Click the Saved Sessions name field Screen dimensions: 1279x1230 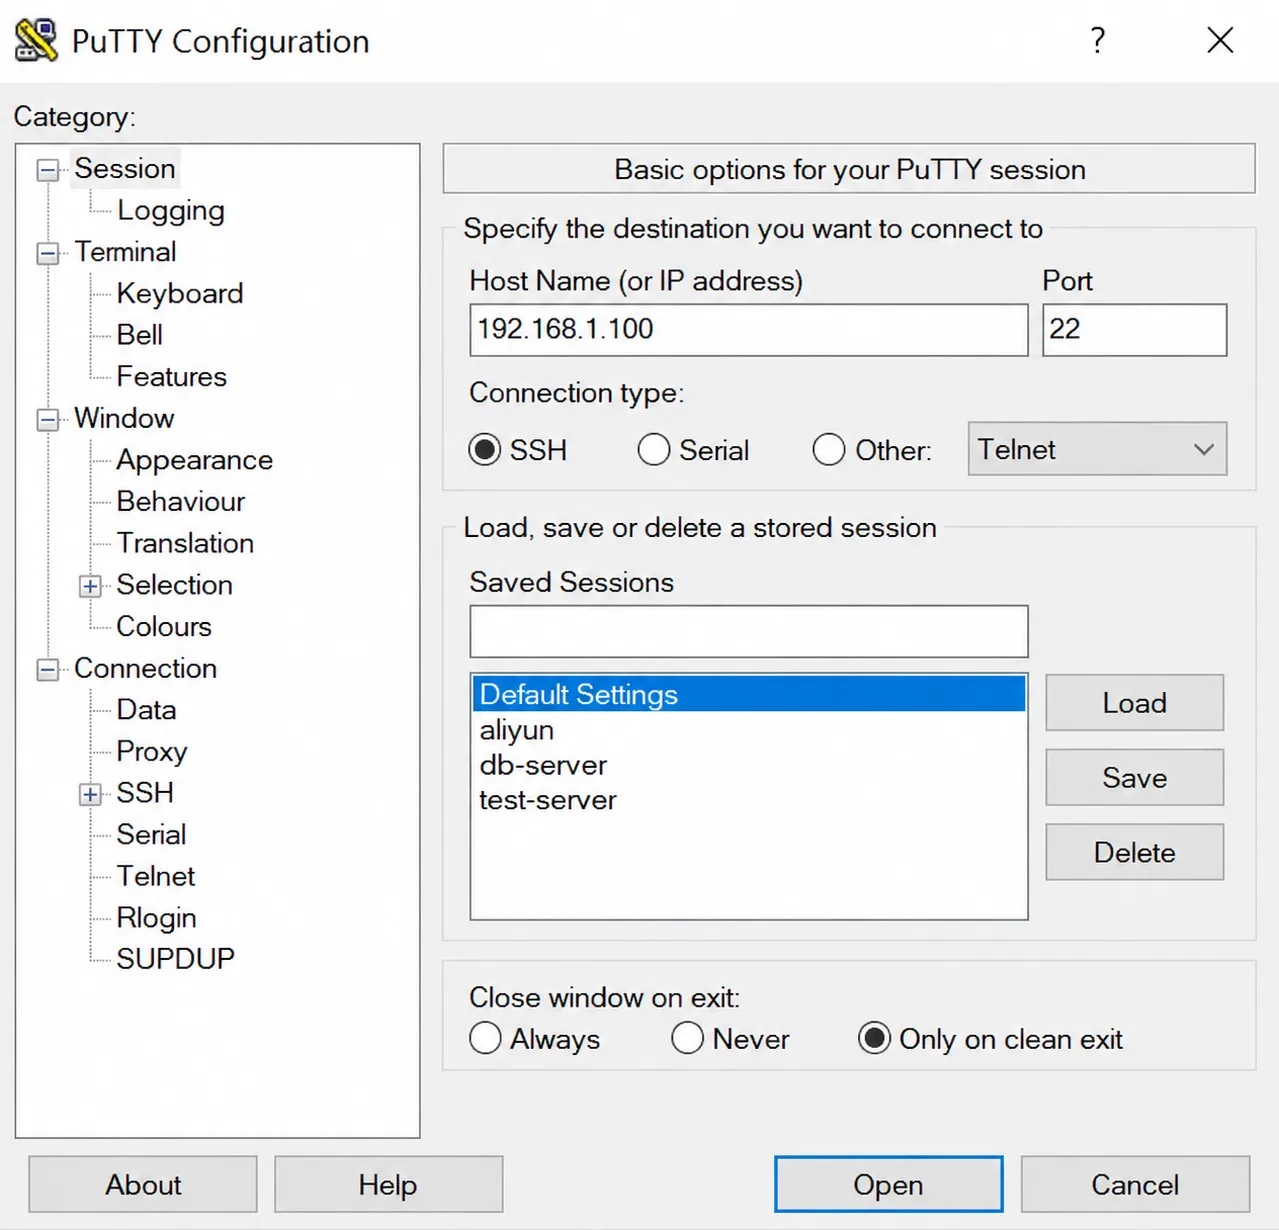pyautogui.click(x=749, y=631)
